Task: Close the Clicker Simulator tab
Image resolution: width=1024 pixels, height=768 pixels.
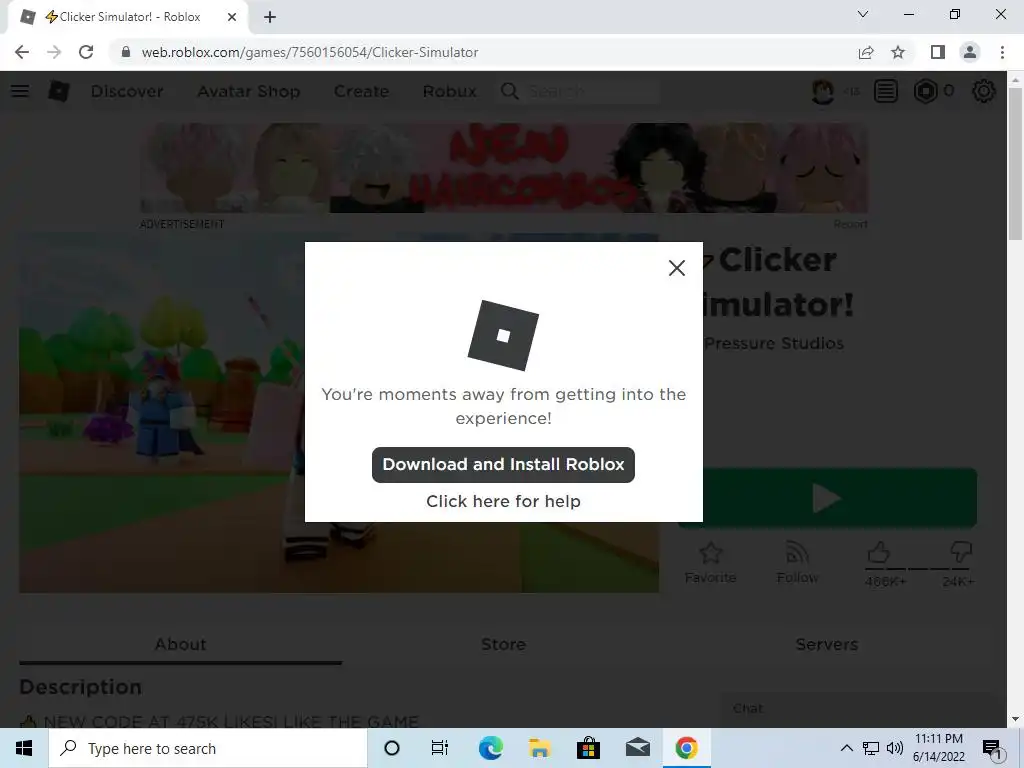Action: [232, 17]
